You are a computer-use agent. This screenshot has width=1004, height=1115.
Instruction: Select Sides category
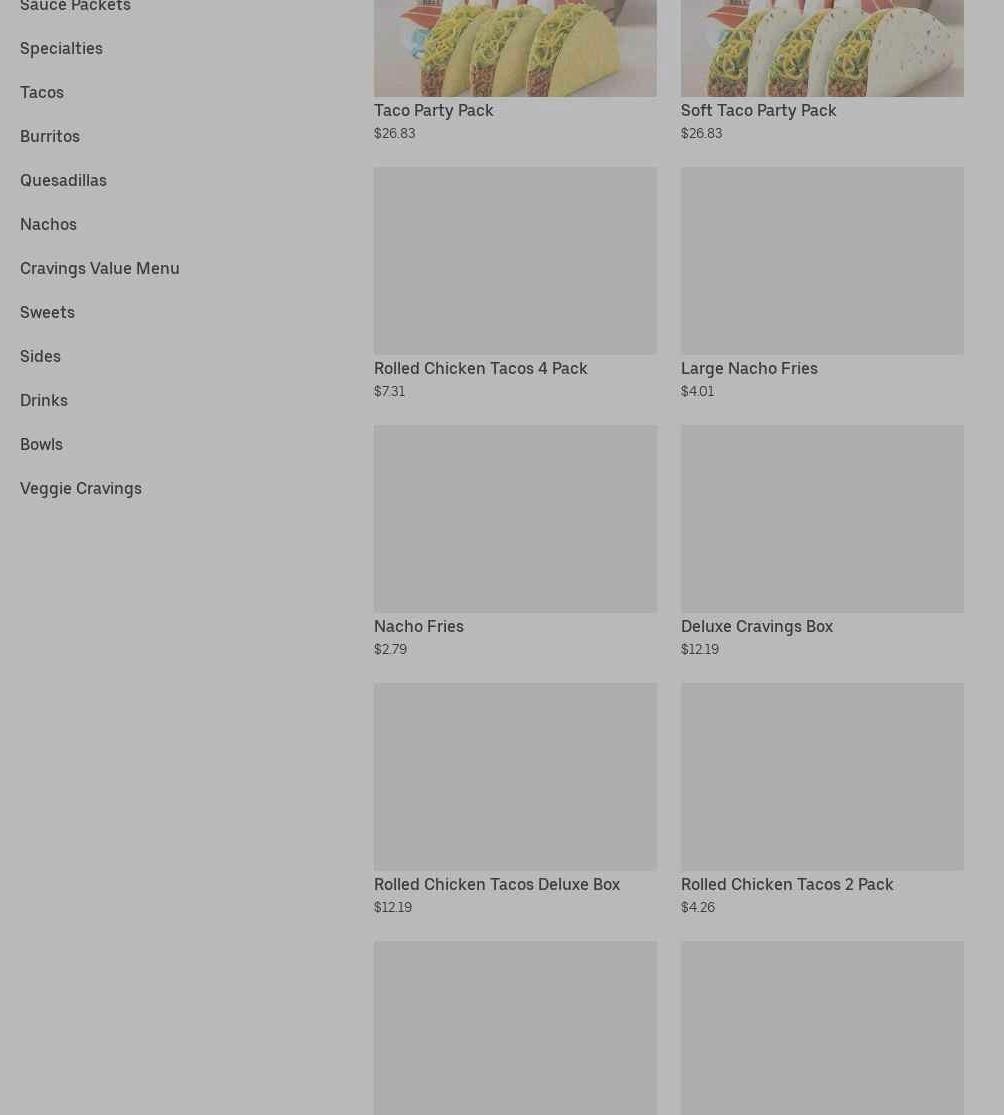[x=41, y=357]
